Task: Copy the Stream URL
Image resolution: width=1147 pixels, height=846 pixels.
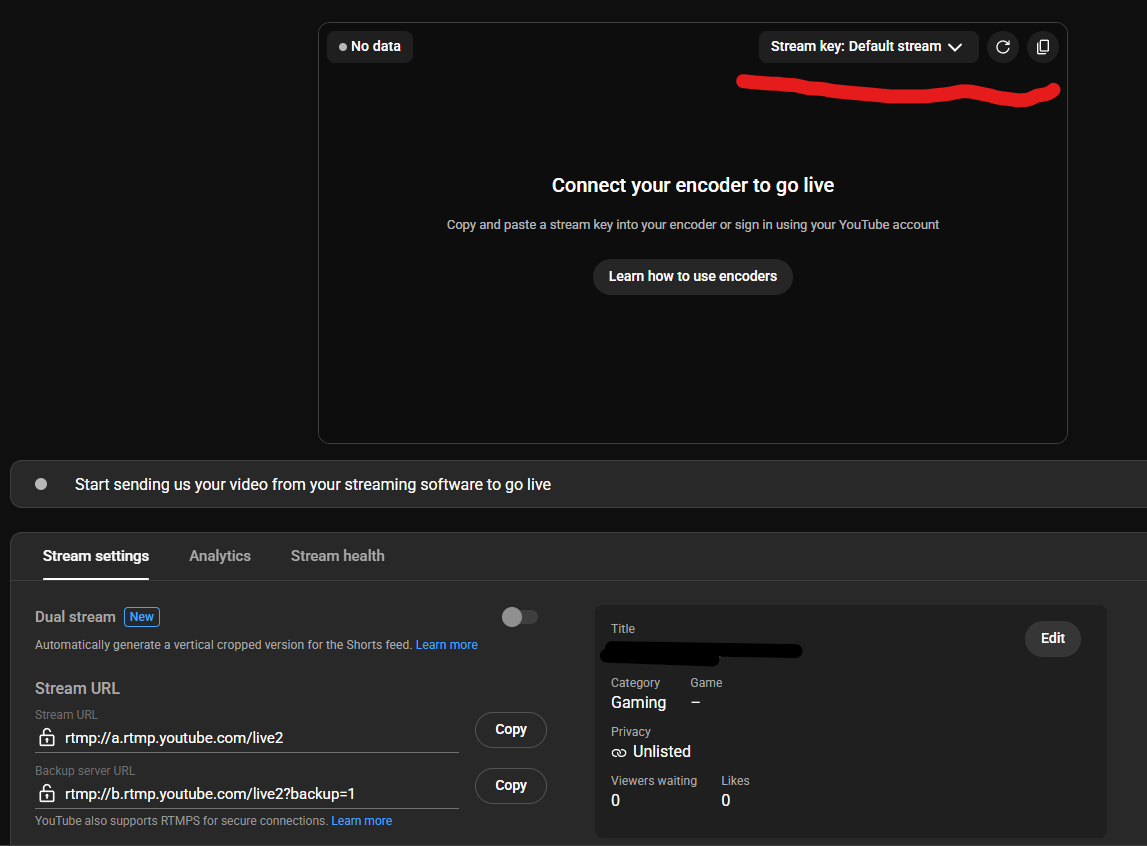Action: coord(510,729)
